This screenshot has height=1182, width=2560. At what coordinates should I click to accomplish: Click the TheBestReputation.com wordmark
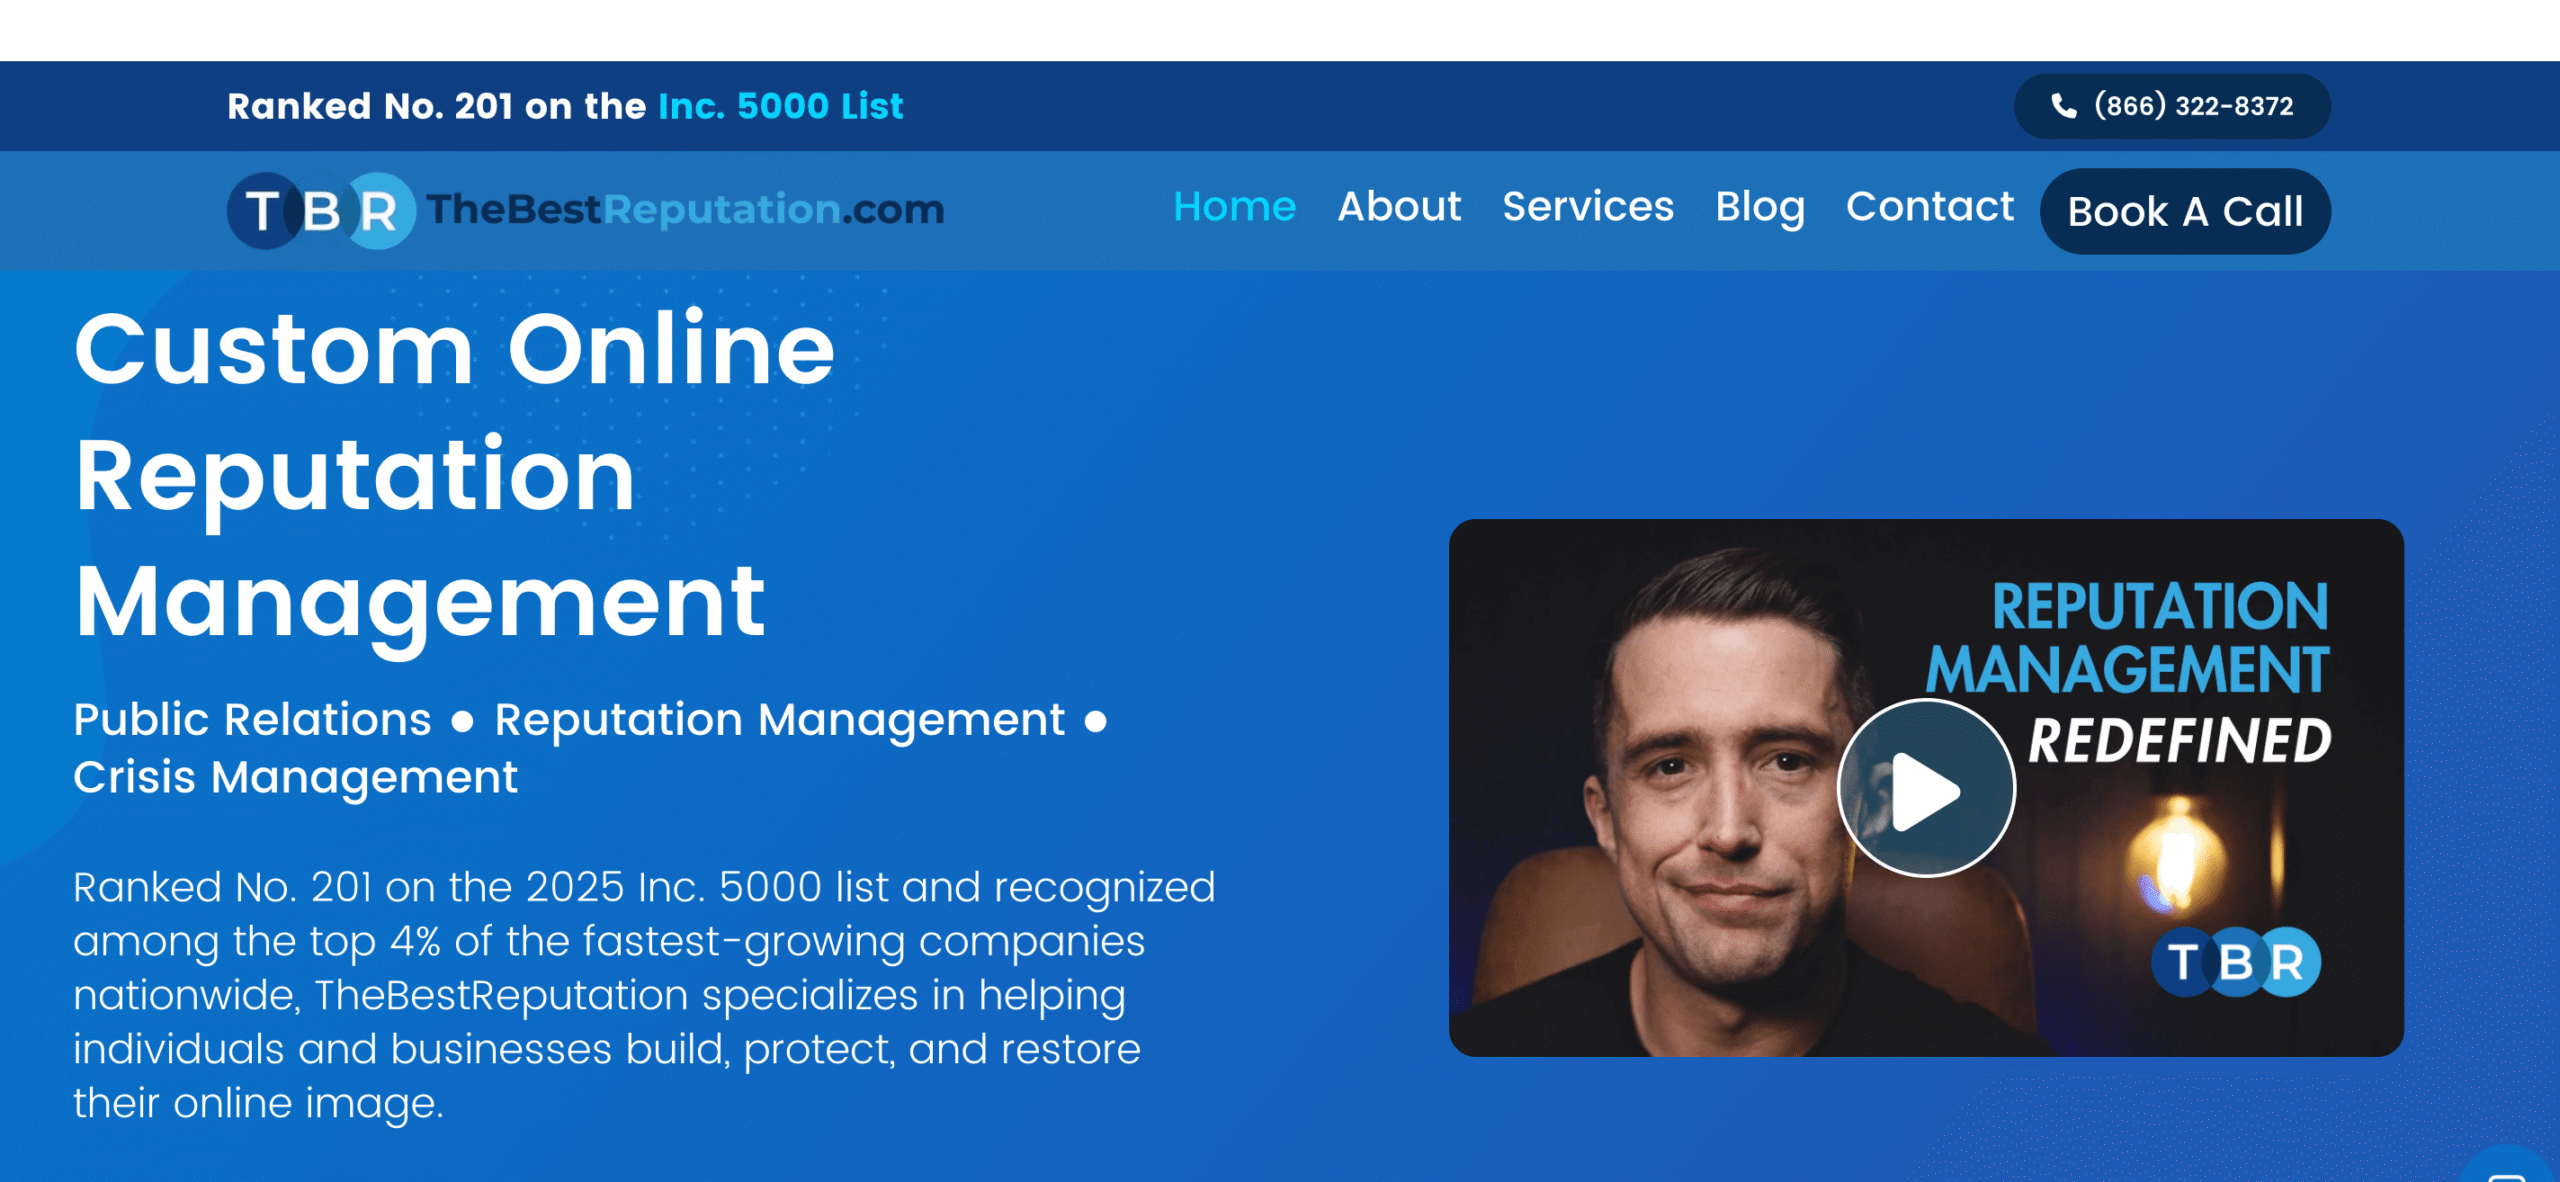[686, 209]
